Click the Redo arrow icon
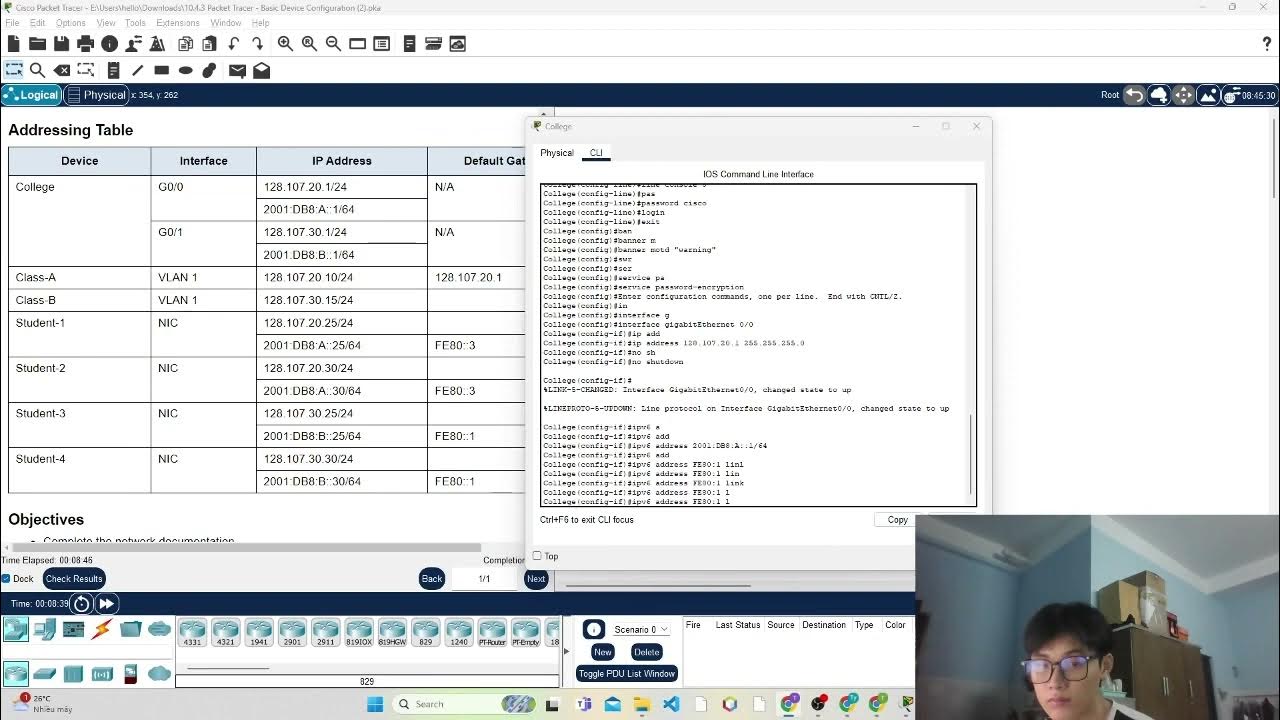 click(x=257, y=44)
